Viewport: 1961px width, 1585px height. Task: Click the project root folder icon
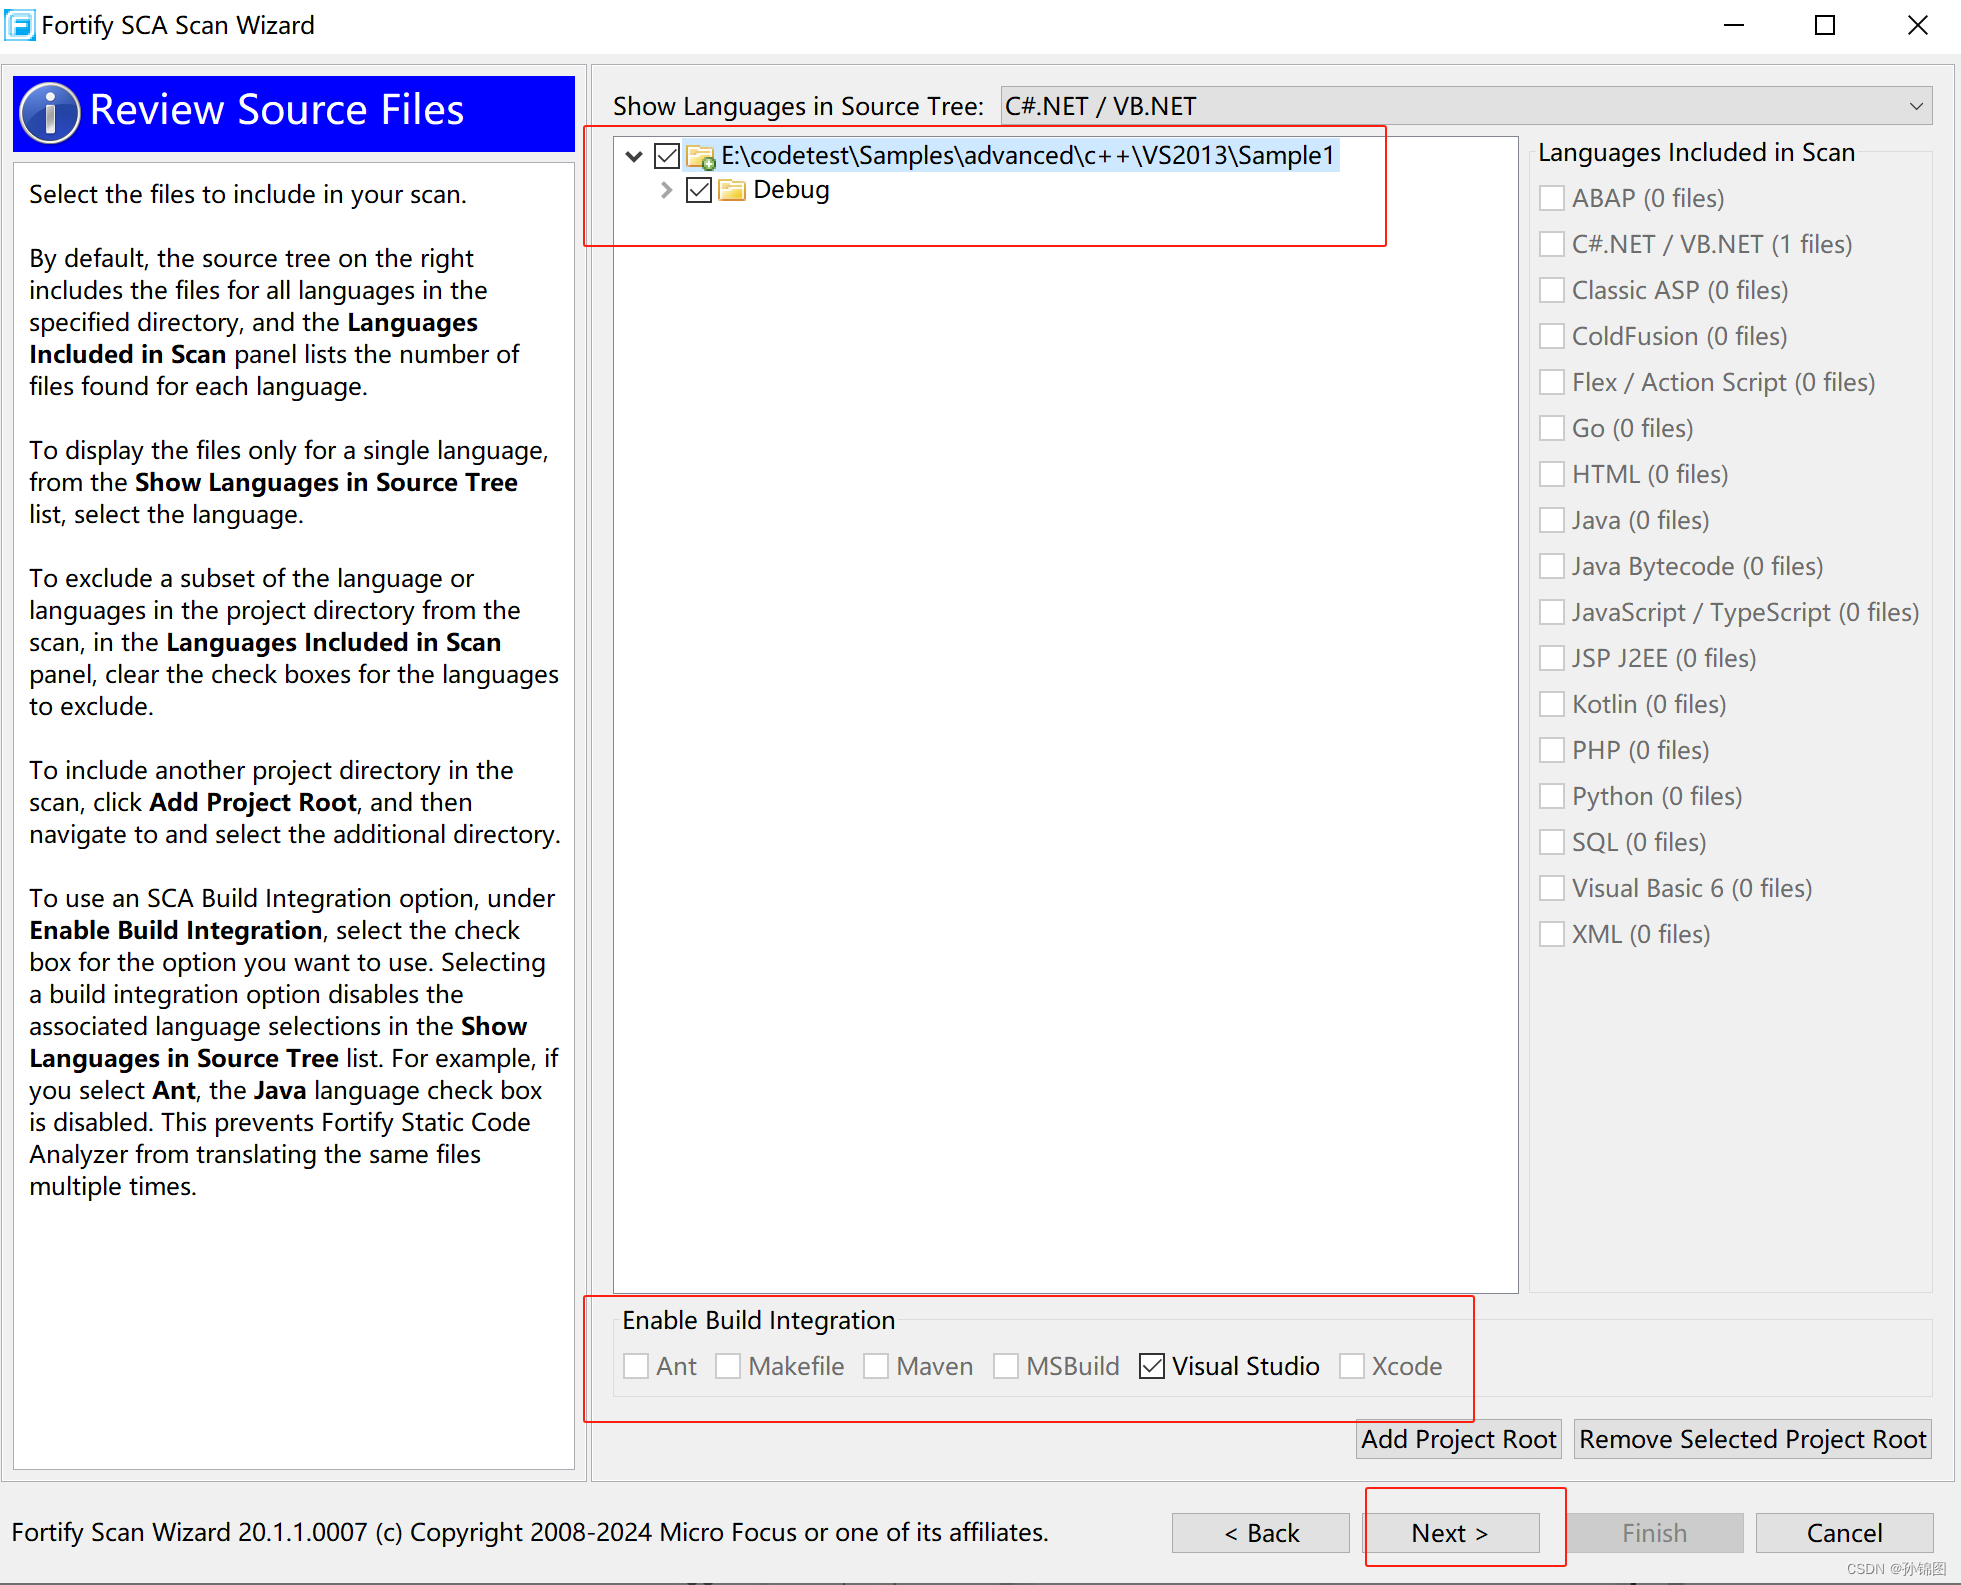click(701, 157)
